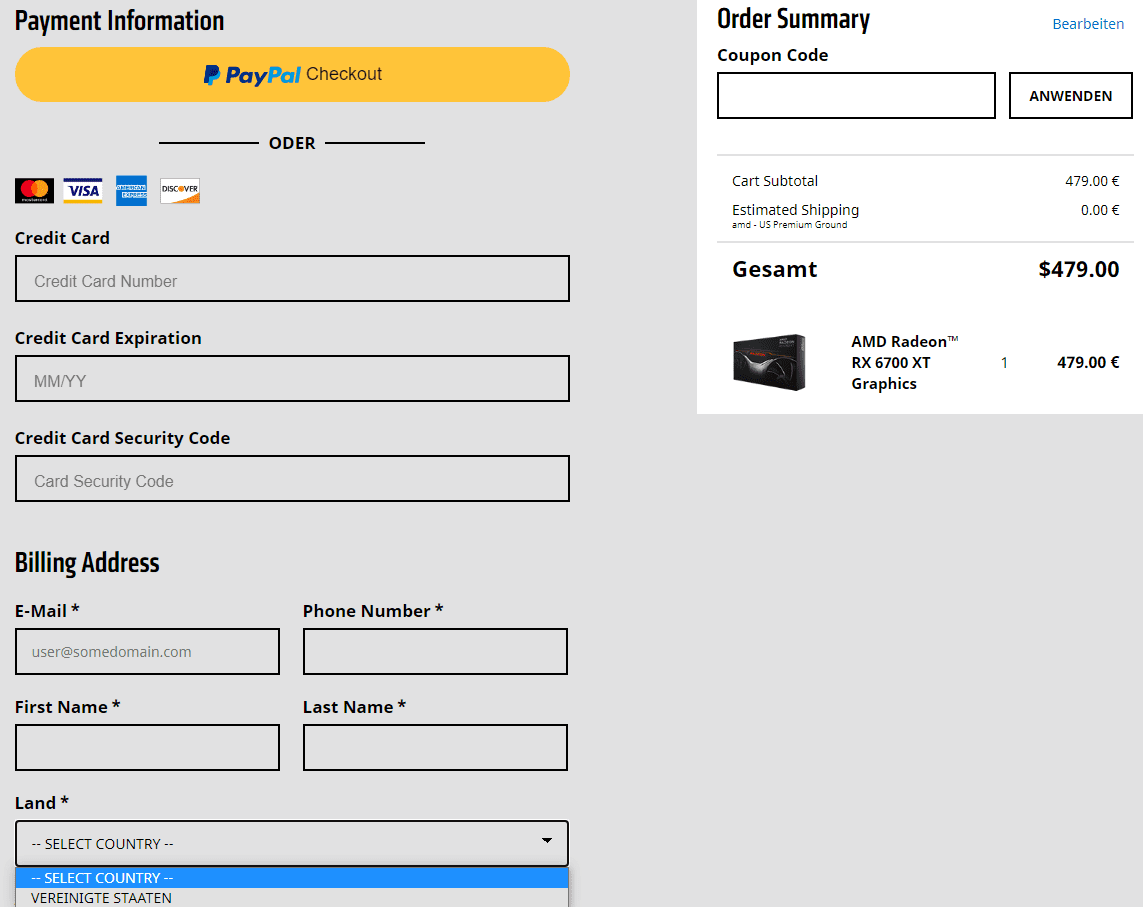This screenshot has width=1143, height=907.
Task: Click the Last Name input box
Action: pos(435,748)
